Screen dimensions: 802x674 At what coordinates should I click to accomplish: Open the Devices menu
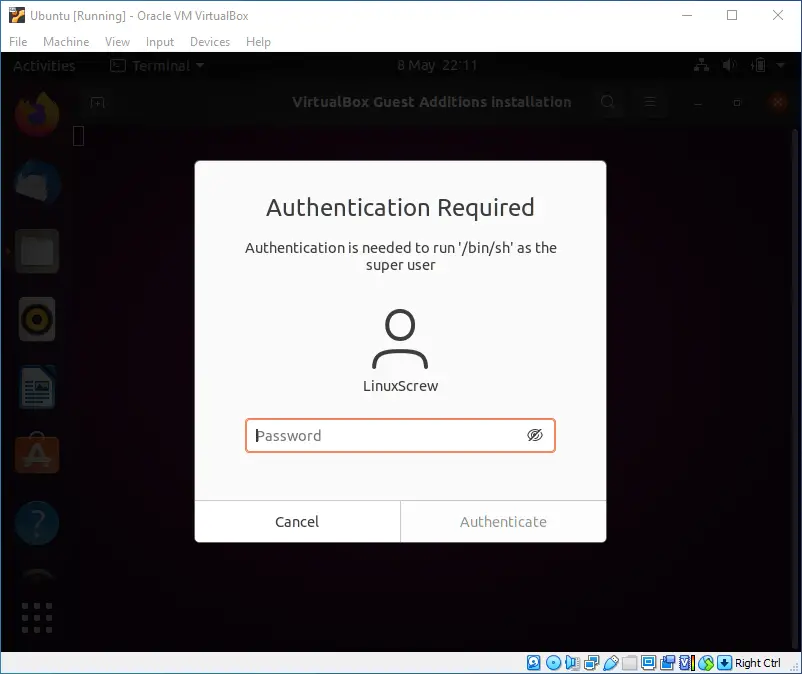(210, 42)
